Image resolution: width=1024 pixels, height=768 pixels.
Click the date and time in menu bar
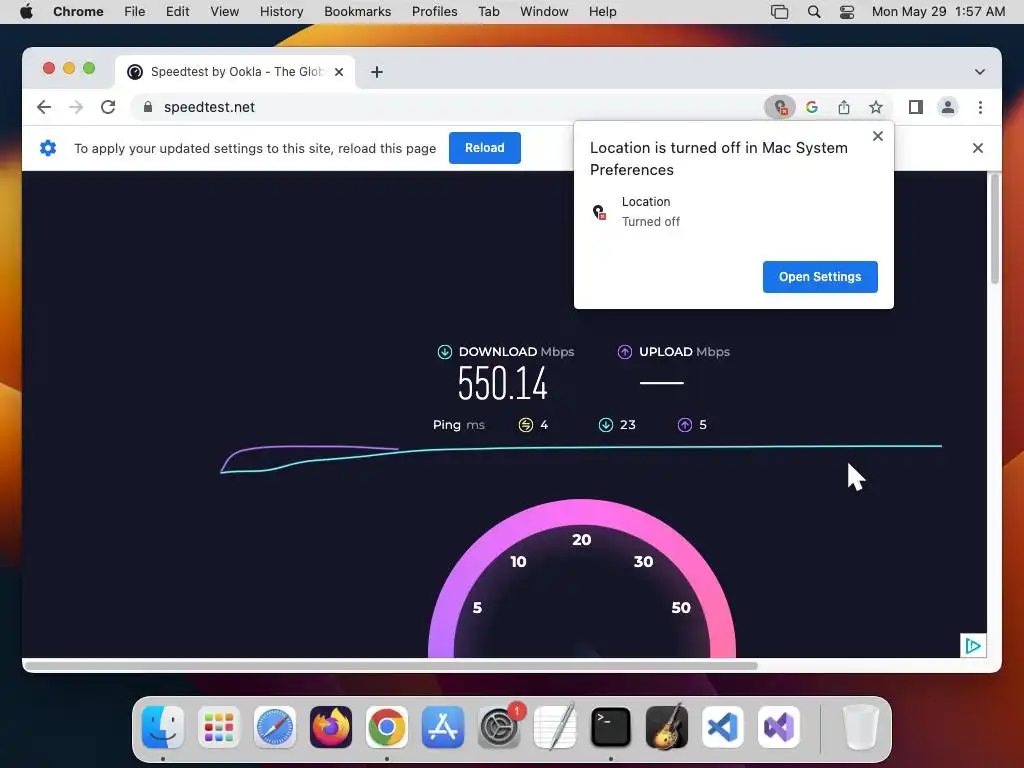coord(938,12)
